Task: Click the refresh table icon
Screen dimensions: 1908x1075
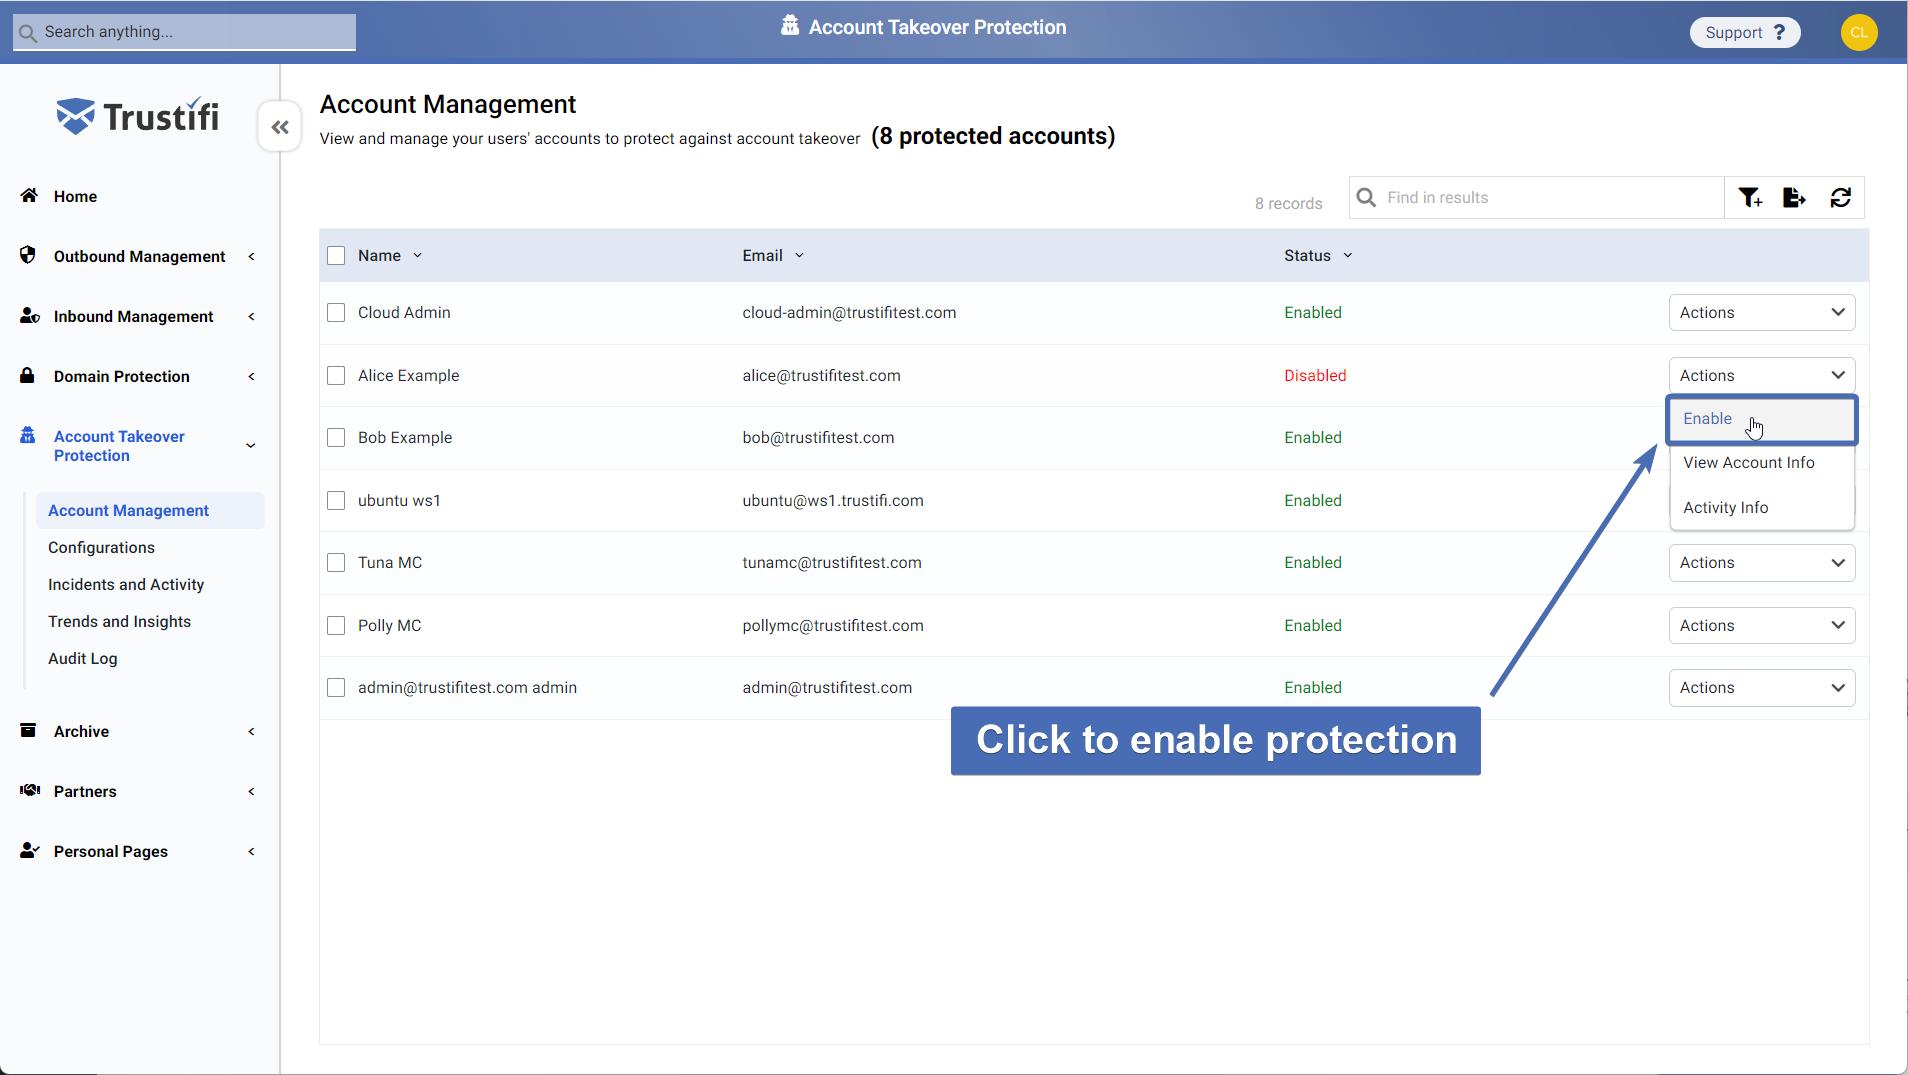Action: click(x=1841, y=198)
